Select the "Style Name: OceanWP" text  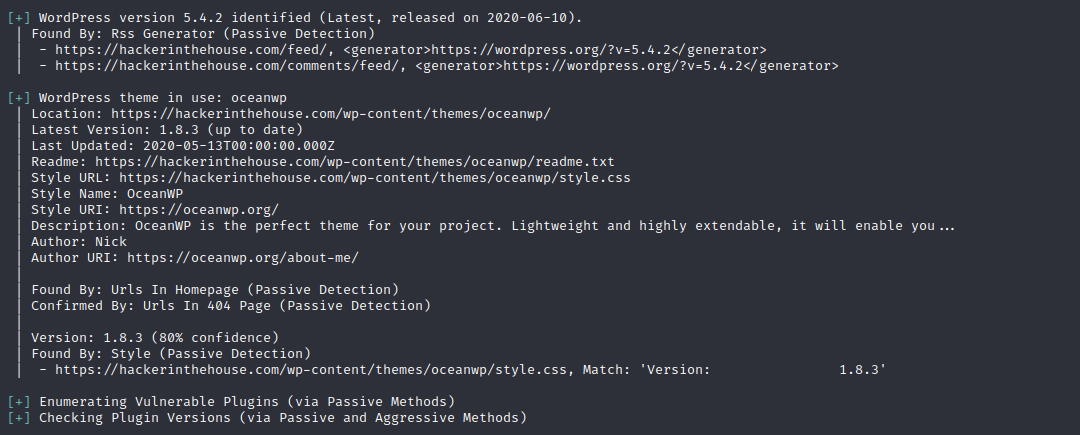pos(106,194)
